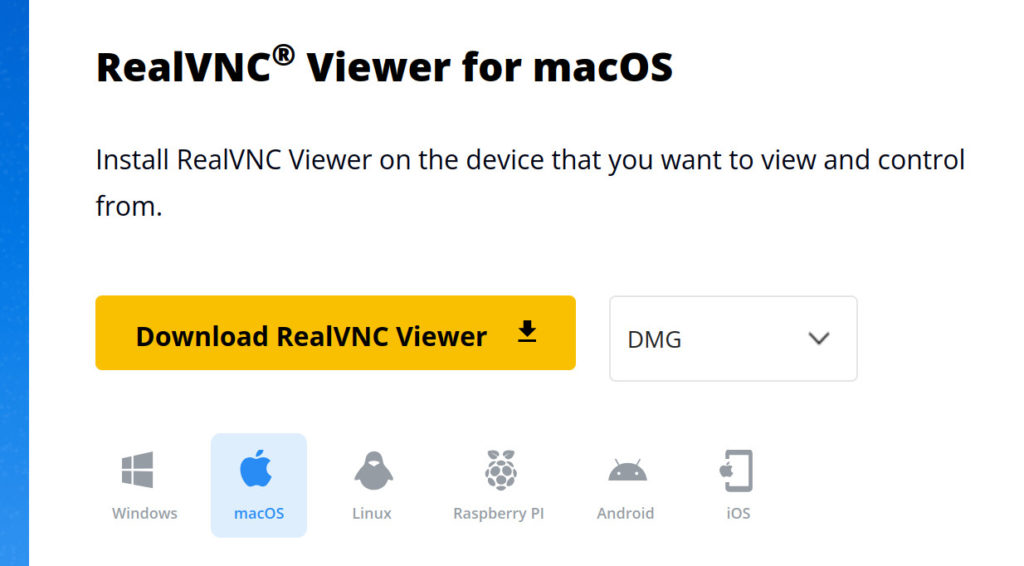Screen dimensions: 1024x566
Task: Click the RealVNC Viewer for macOS heading
Action: (384, 66)
